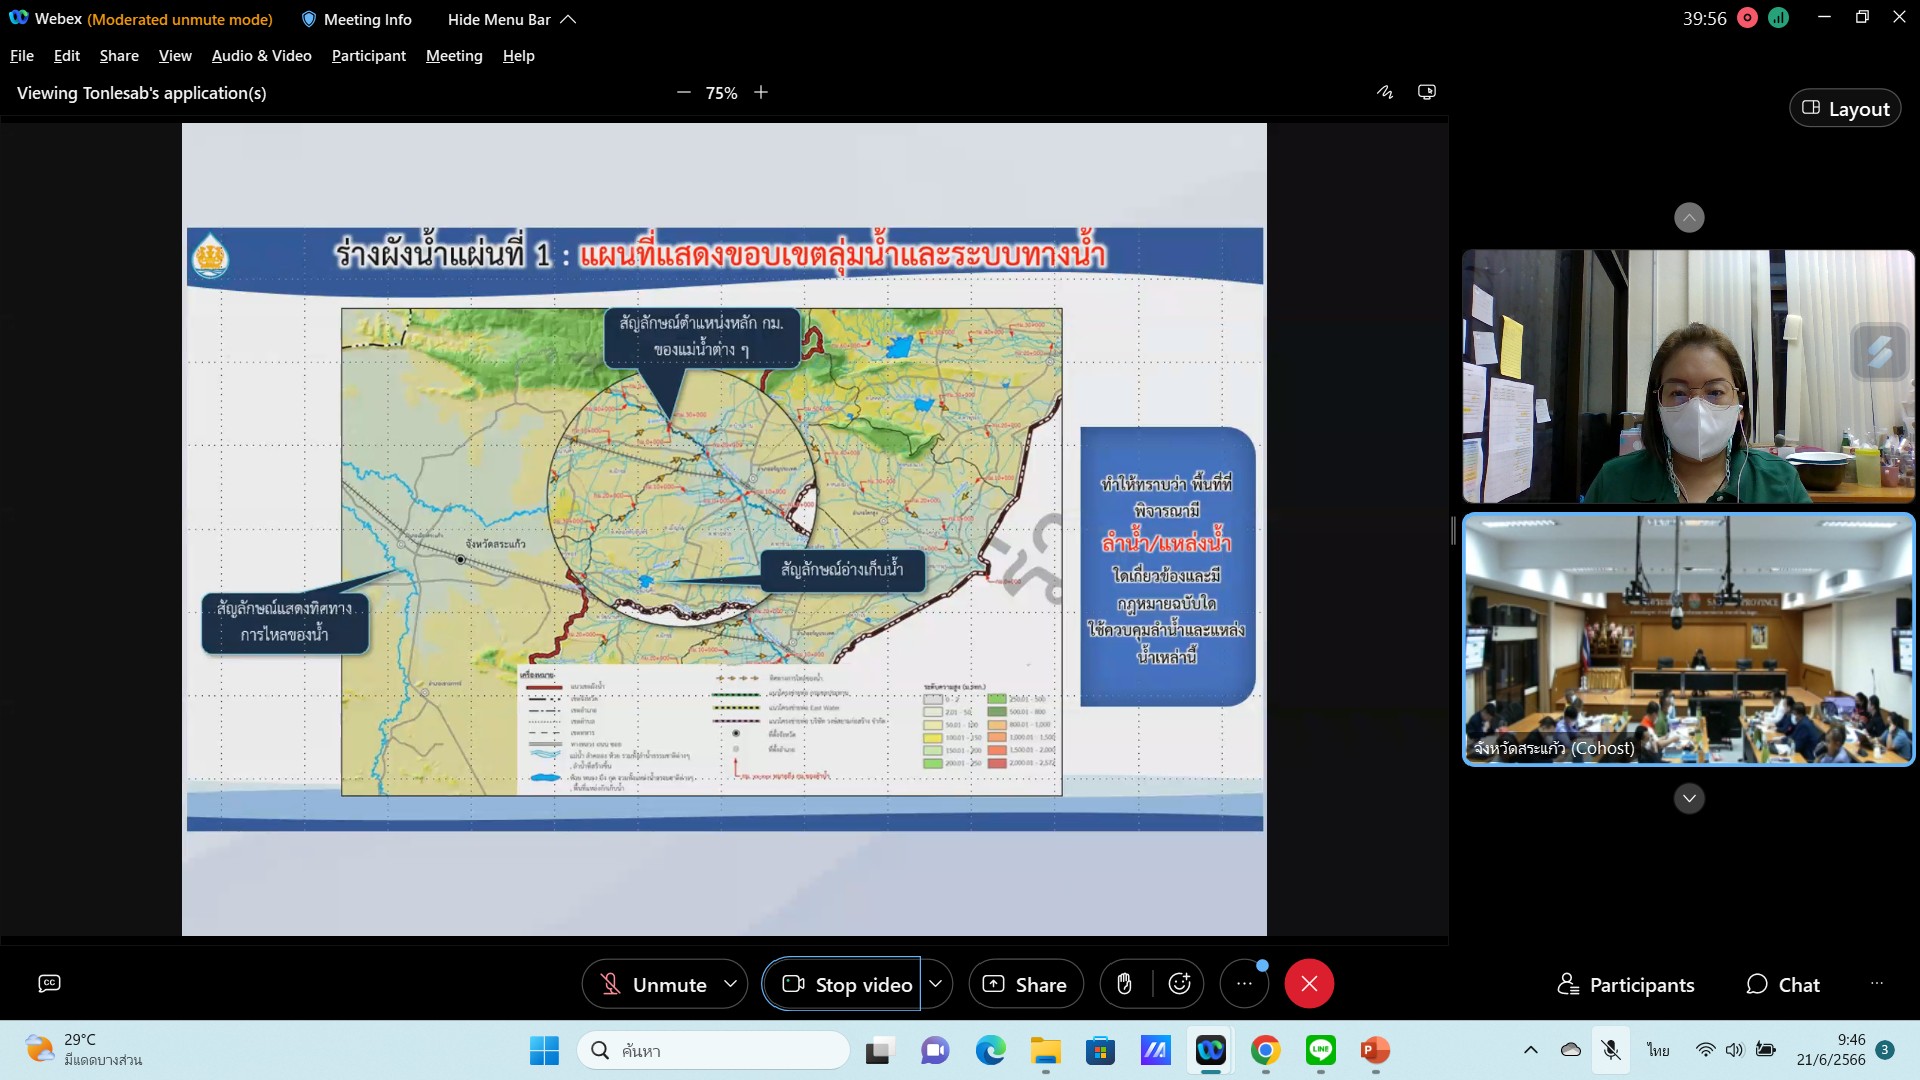
Task: Open the Help menu
Action: [518, 56]
